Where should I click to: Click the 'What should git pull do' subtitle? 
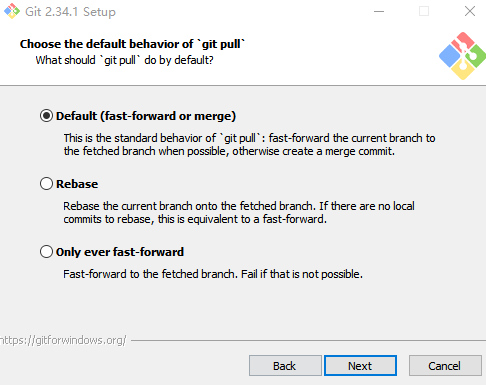124,60
